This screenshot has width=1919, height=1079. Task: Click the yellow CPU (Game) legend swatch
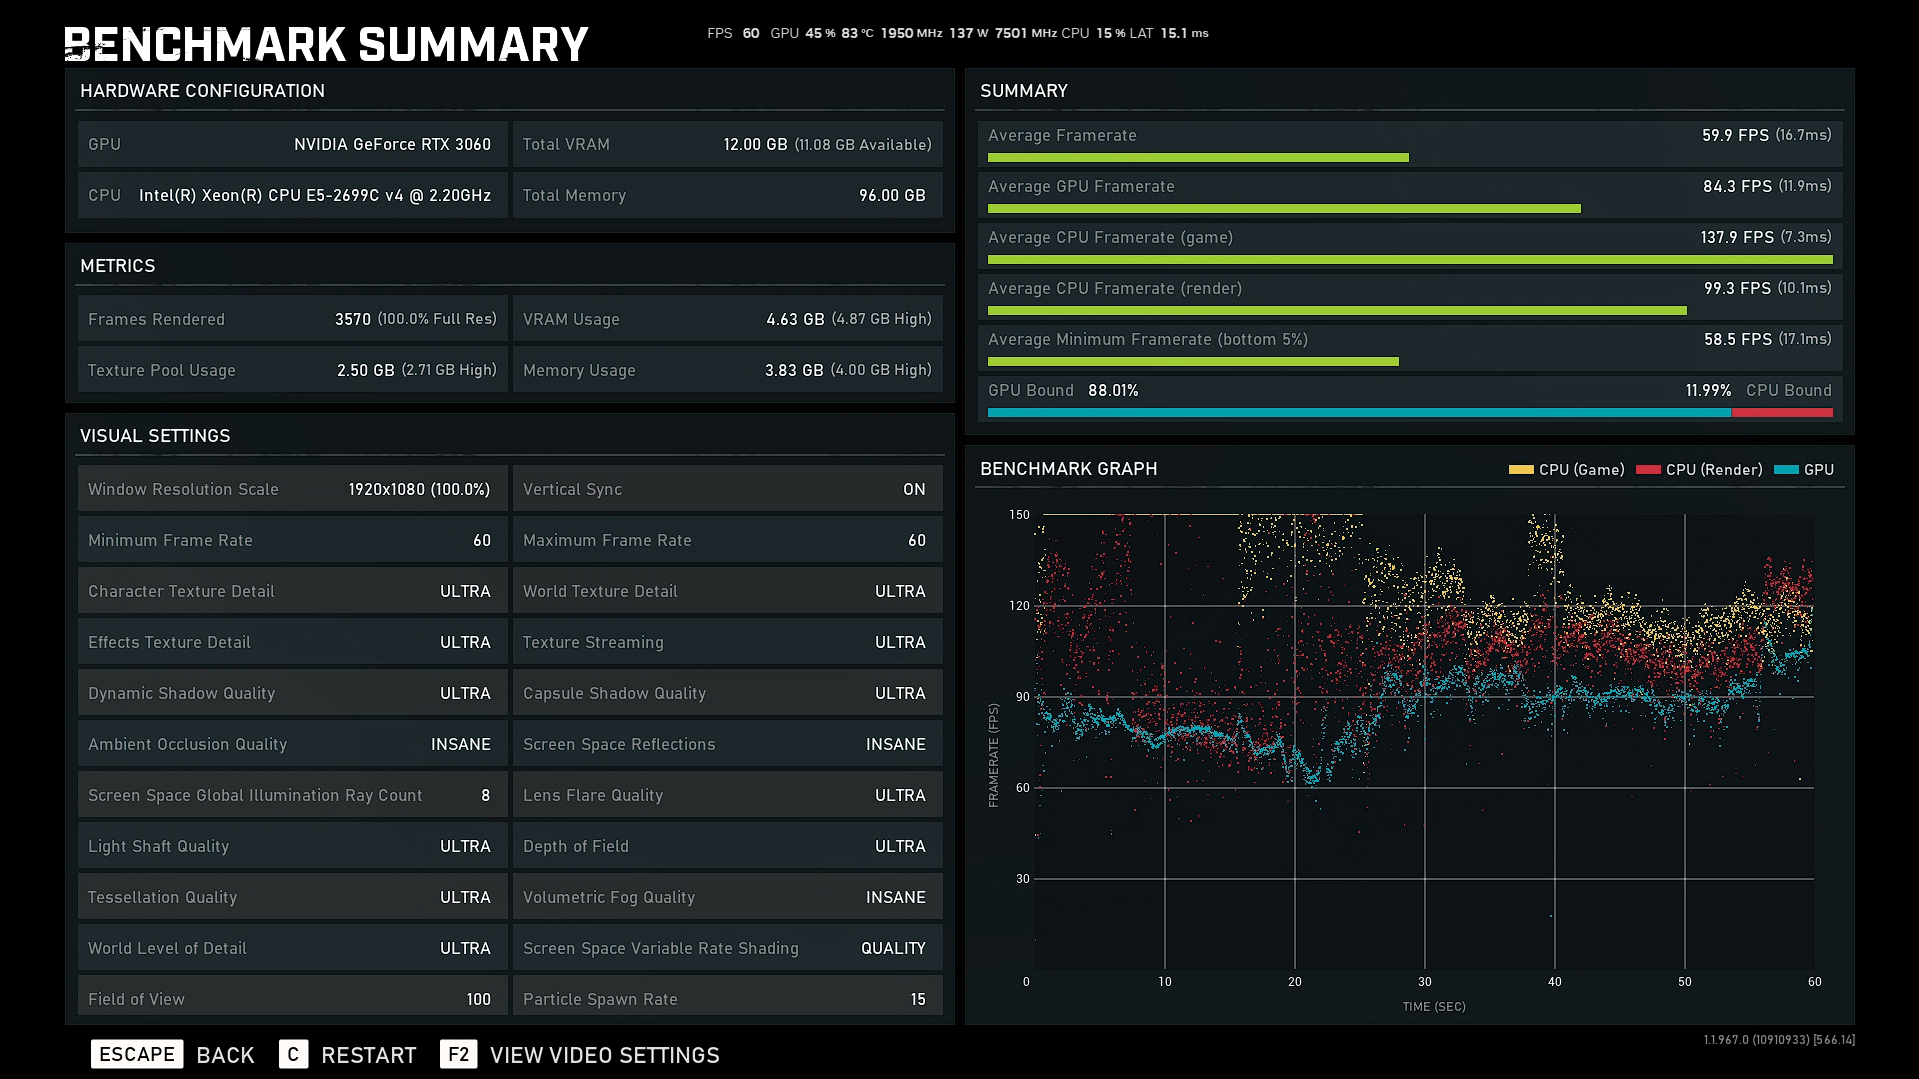pyautogui.click(x=1520, y=470)
